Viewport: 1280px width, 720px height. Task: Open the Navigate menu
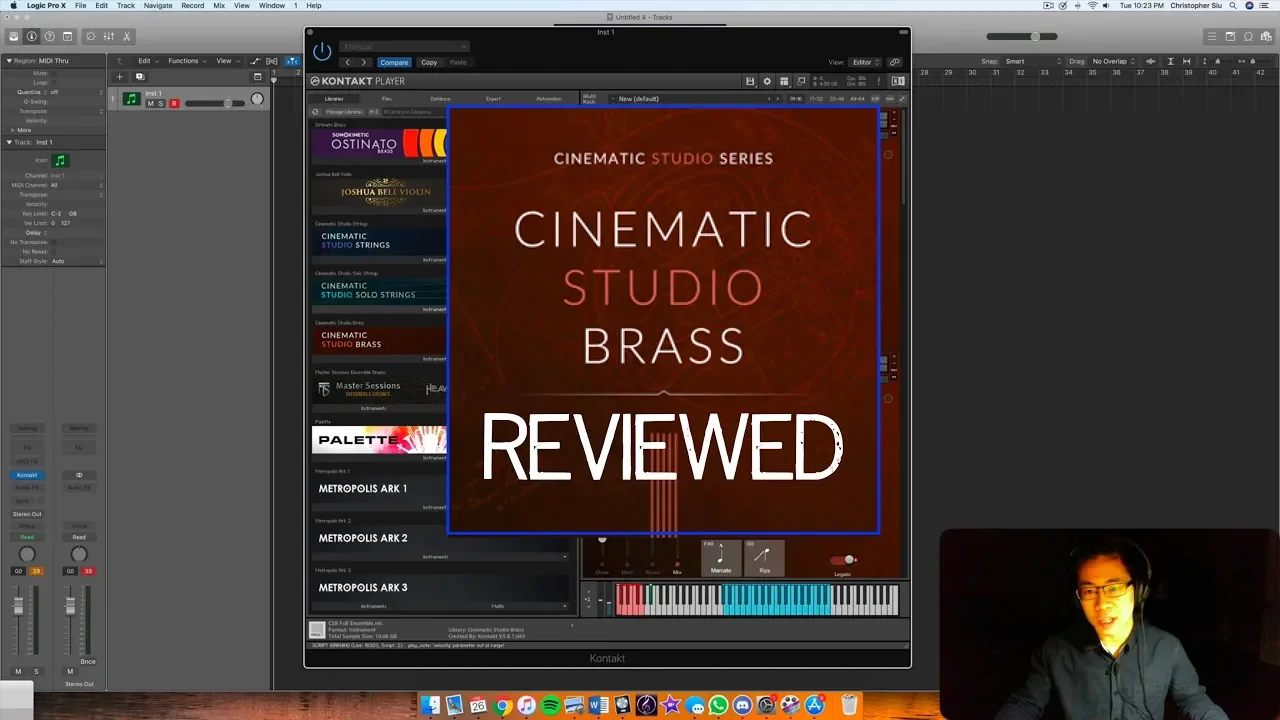(158, 5)
